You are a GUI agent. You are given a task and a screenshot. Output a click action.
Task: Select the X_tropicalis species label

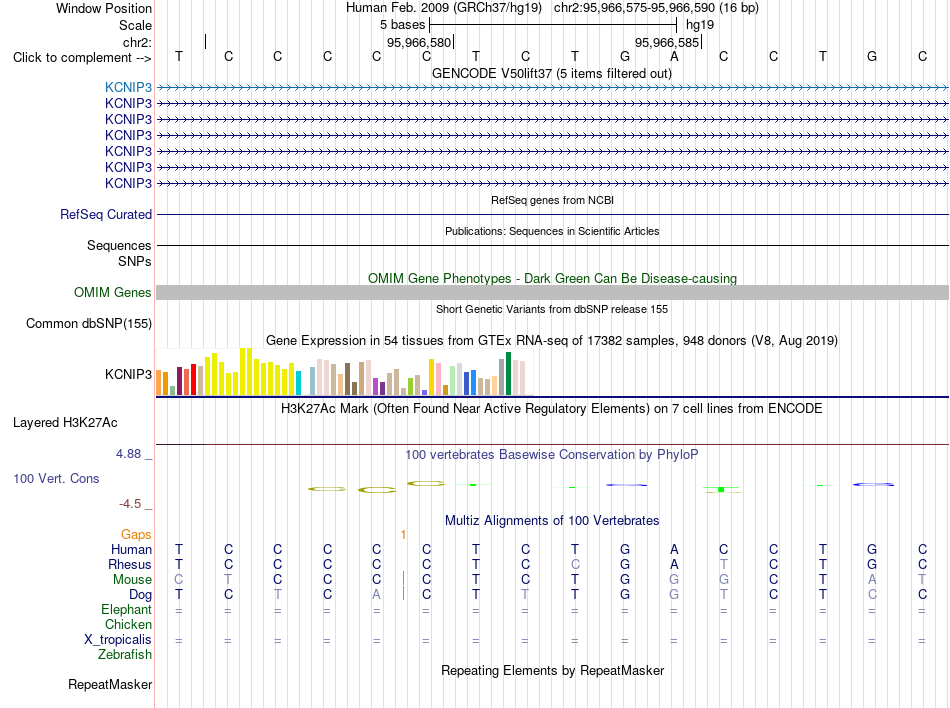click(x=118, y=640)
